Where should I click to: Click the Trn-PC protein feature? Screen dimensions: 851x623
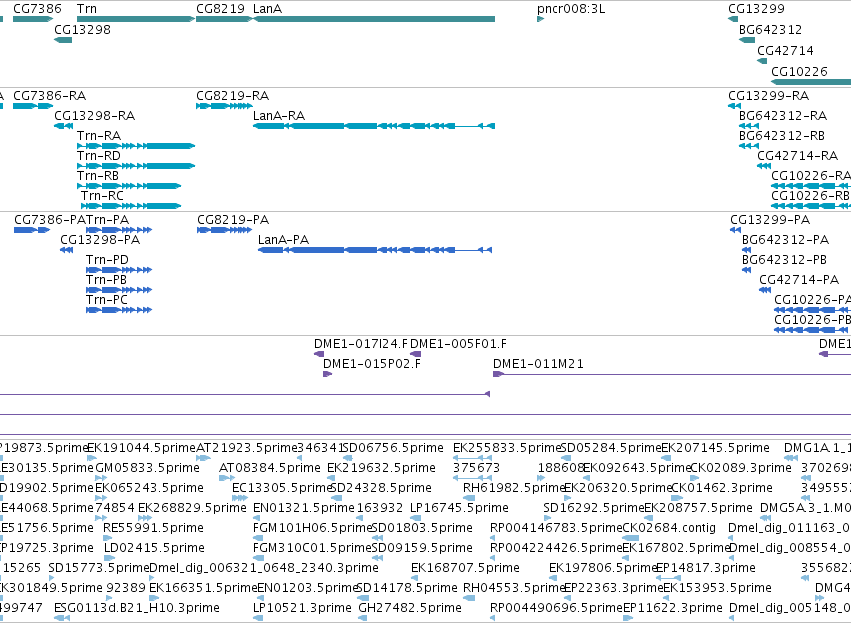coord(119,310)
